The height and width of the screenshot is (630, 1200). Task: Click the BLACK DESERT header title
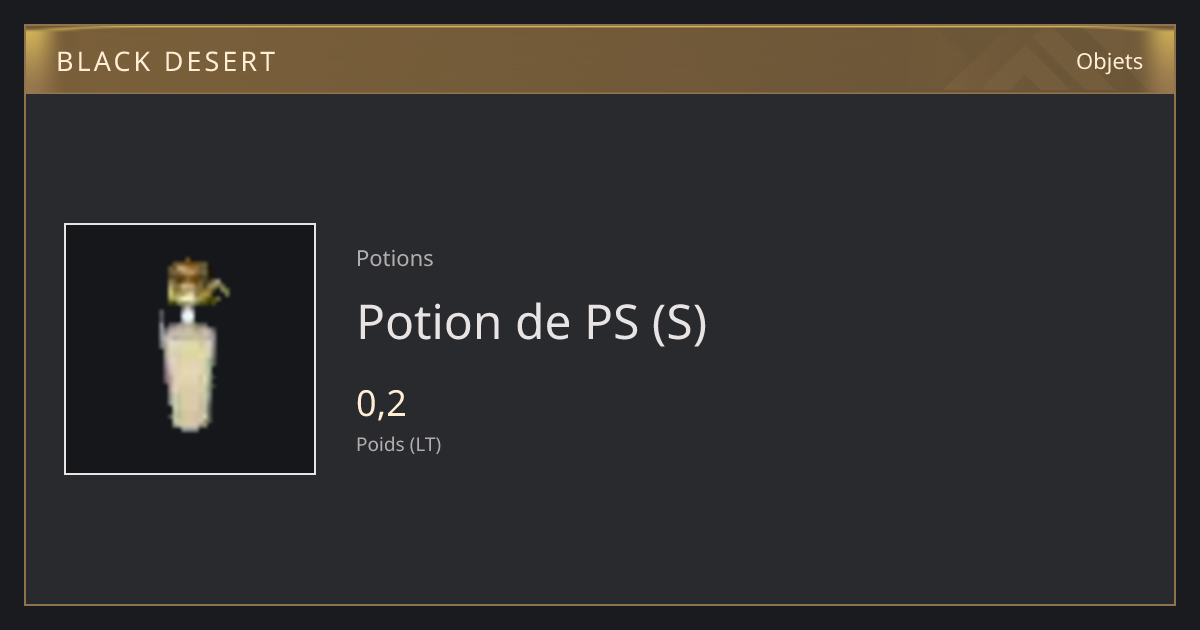[166, 62]
